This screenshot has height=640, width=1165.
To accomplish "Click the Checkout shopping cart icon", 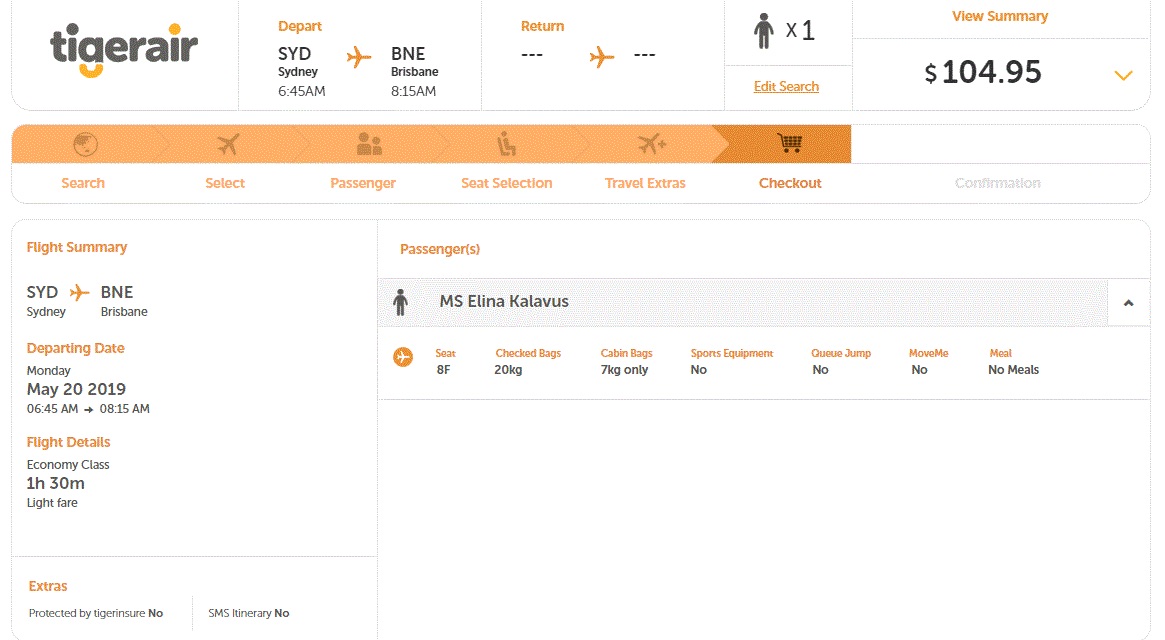I will [790, 143].
